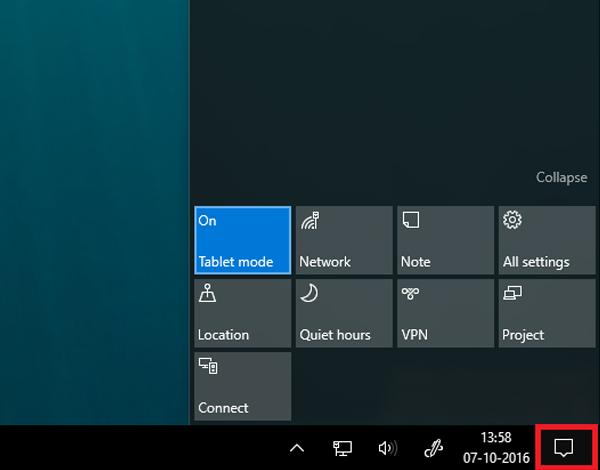
Task: Click the Action Center notification icon
Action: [566, 448]
